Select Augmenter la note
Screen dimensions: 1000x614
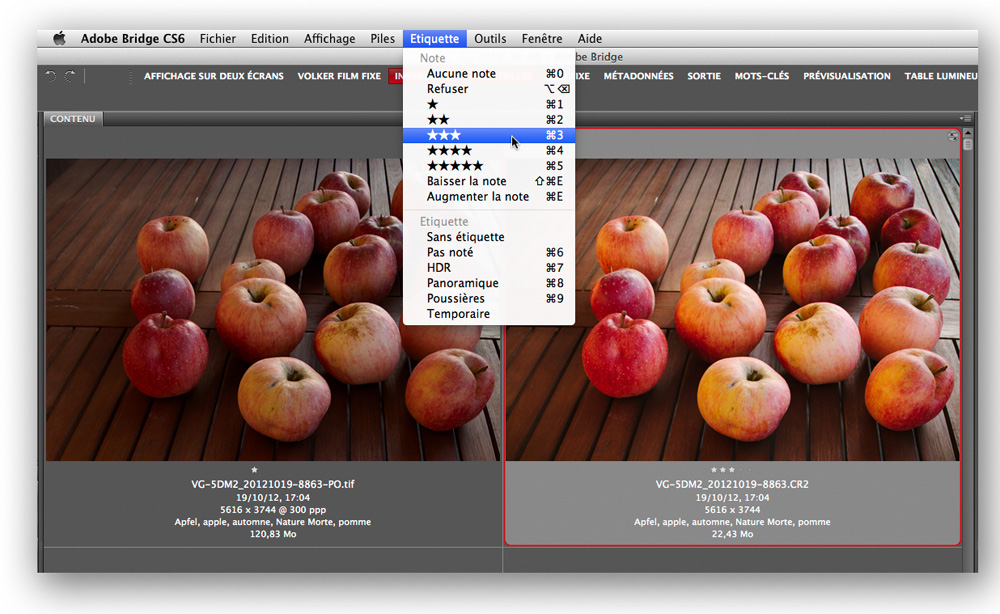[x=489, y=196]
